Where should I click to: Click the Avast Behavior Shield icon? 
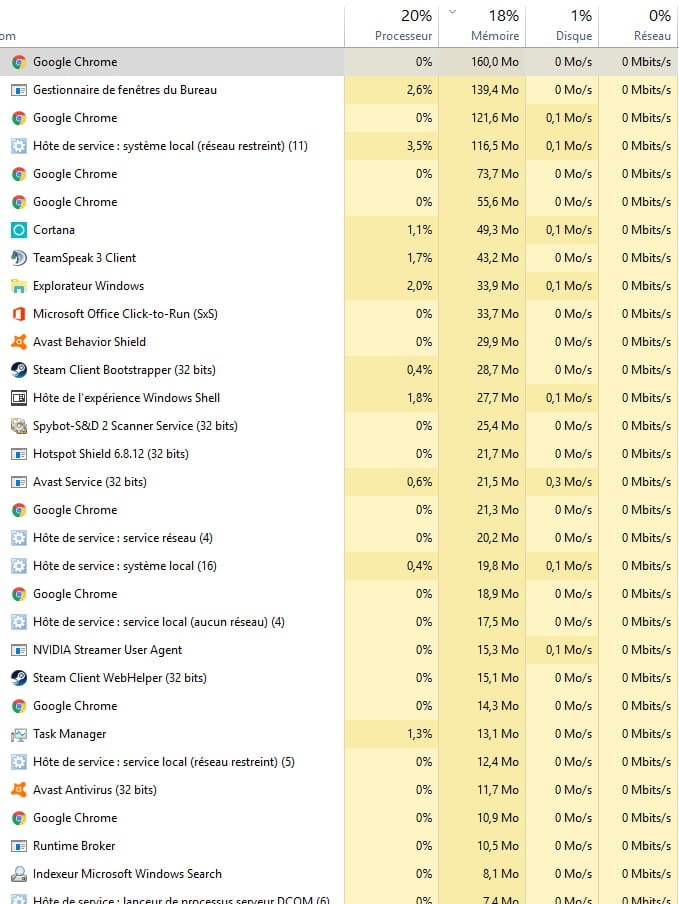[18, 342]
